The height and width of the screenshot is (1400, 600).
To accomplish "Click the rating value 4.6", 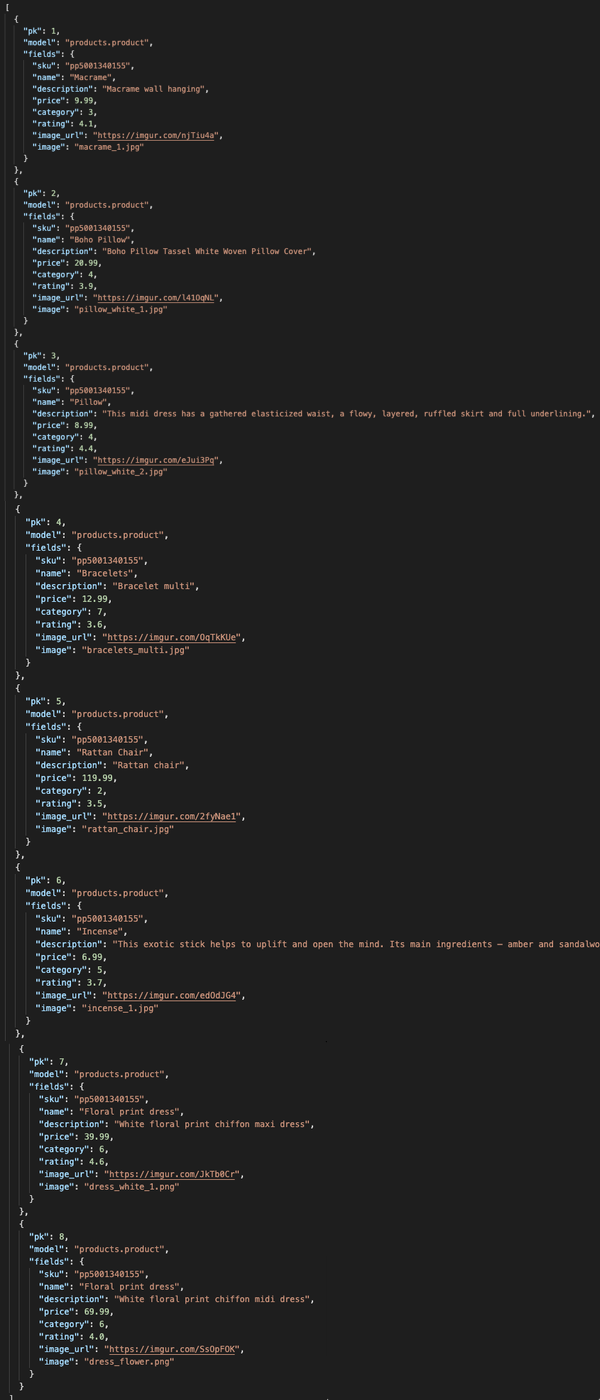I will pyautogui.click(x=97, y=1161).
